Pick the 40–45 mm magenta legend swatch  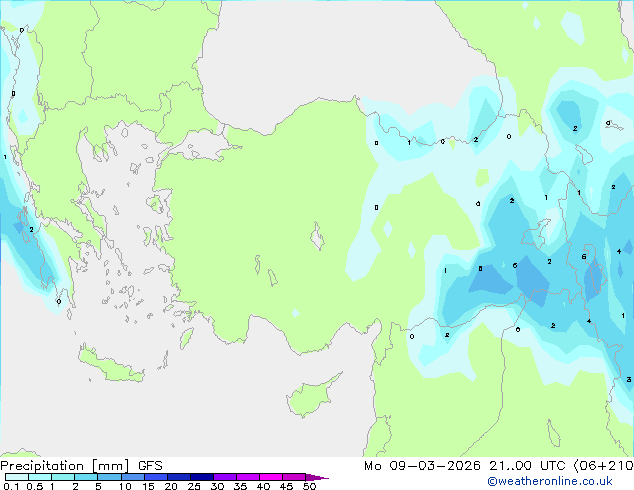(x=271, y=477)
